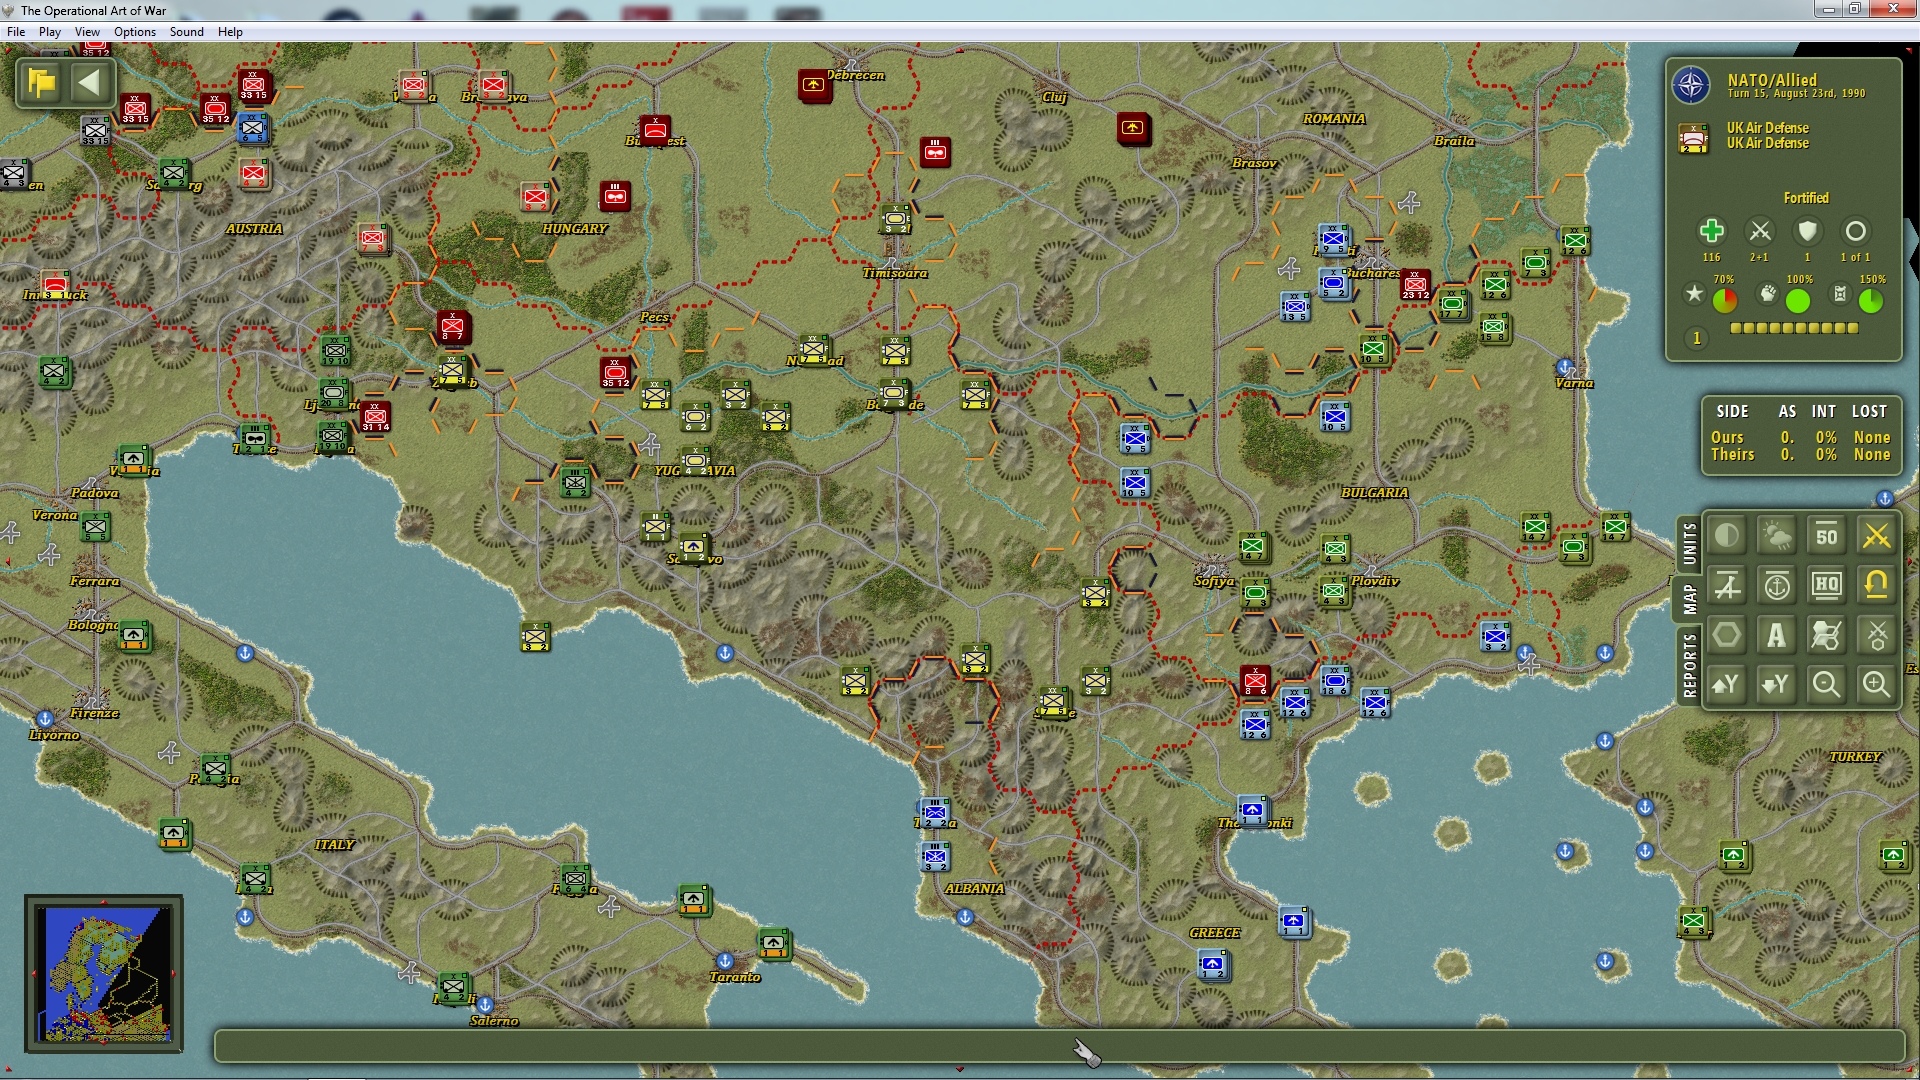Click the 'Fortified' status text

(x=1806, y=198)
